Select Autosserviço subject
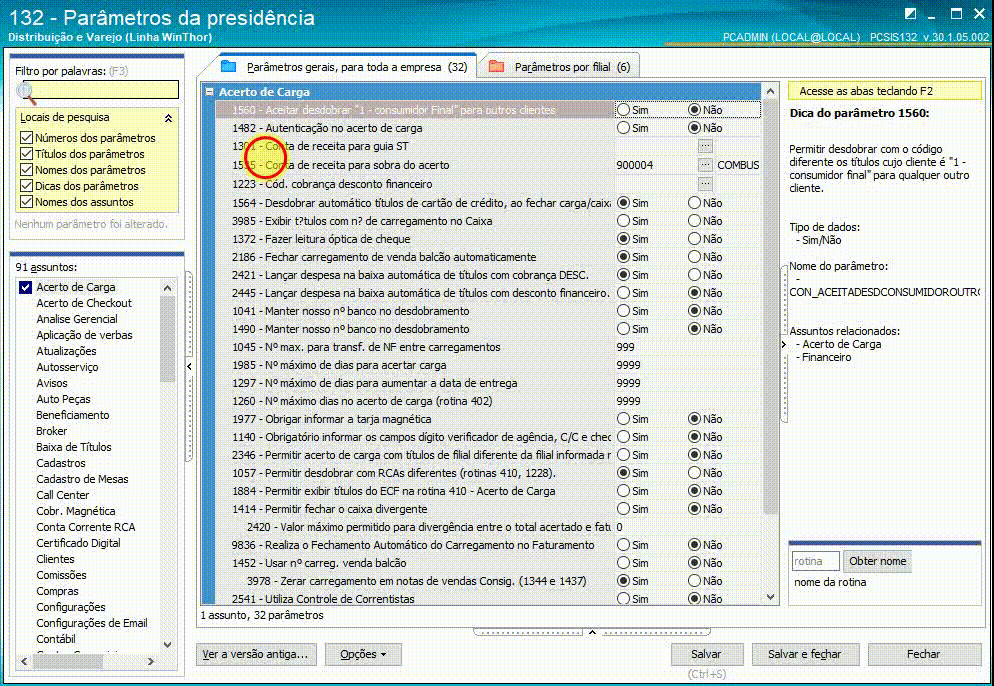The image size is (994, 686). (67, 367)
